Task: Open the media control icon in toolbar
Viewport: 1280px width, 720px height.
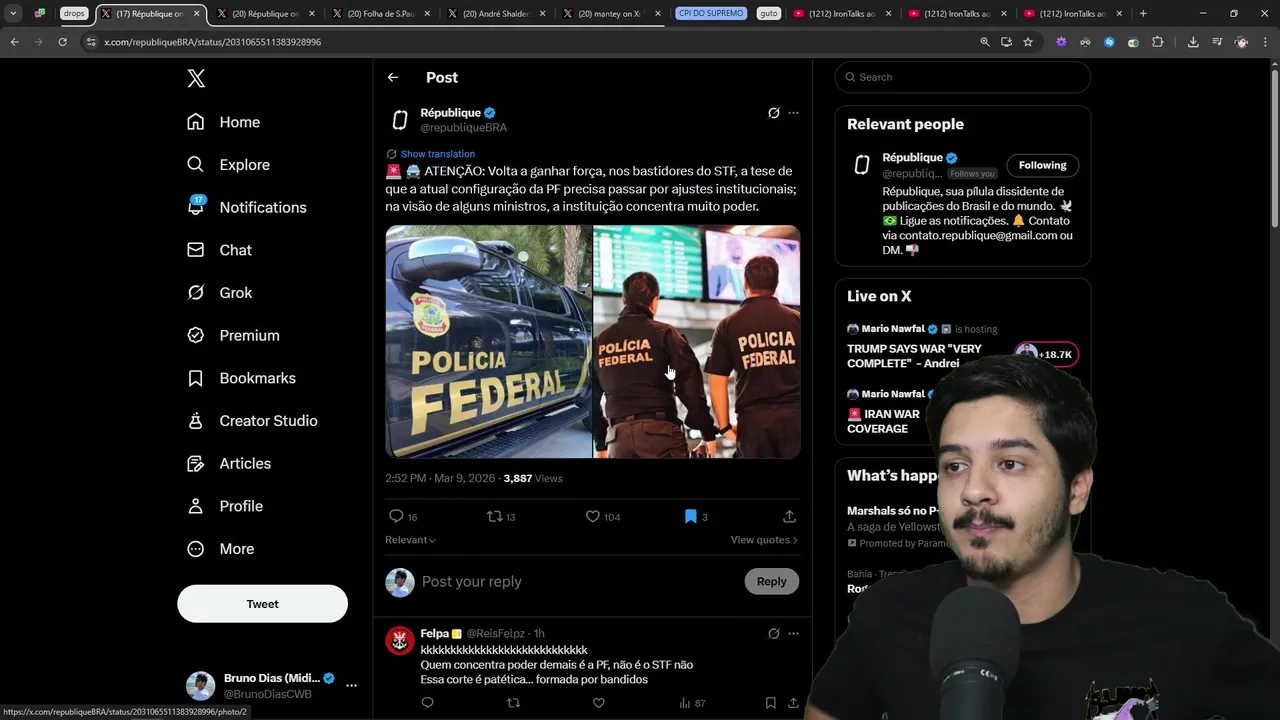Action: [x=1217, y=42]
